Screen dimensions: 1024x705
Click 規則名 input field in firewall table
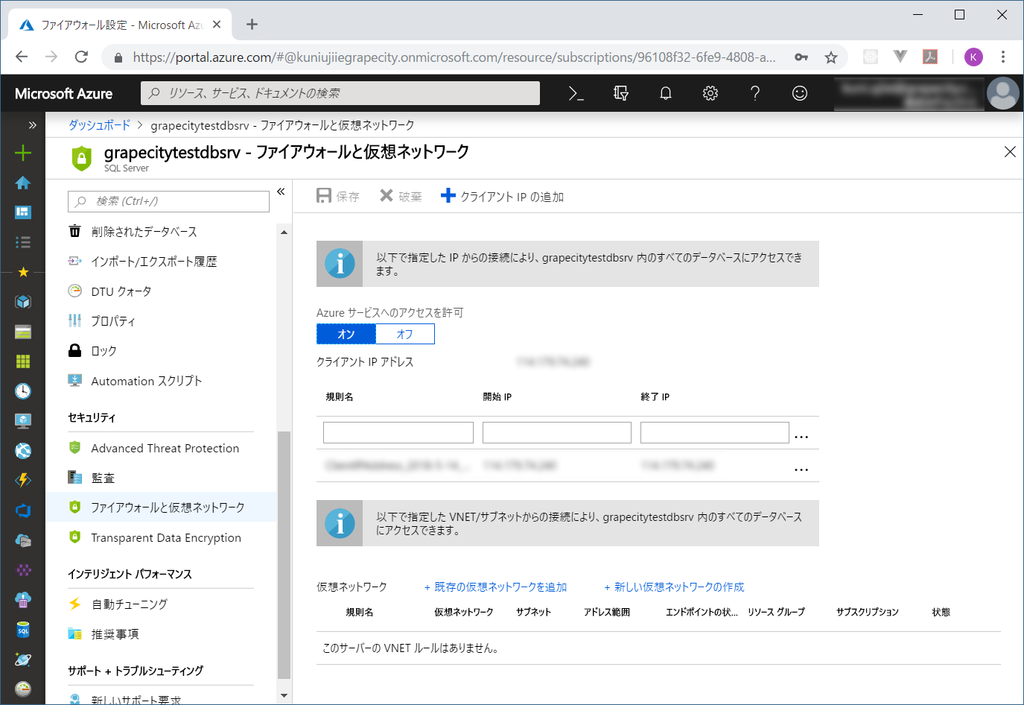[x=398, y=433]
